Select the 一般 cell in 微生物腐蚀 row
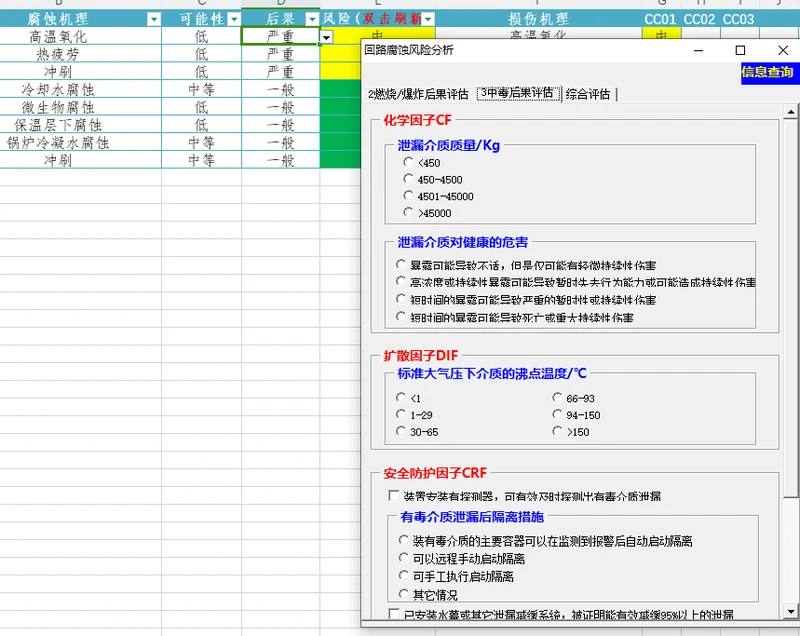This screenshot has height=636, width=800. point(281,107)
